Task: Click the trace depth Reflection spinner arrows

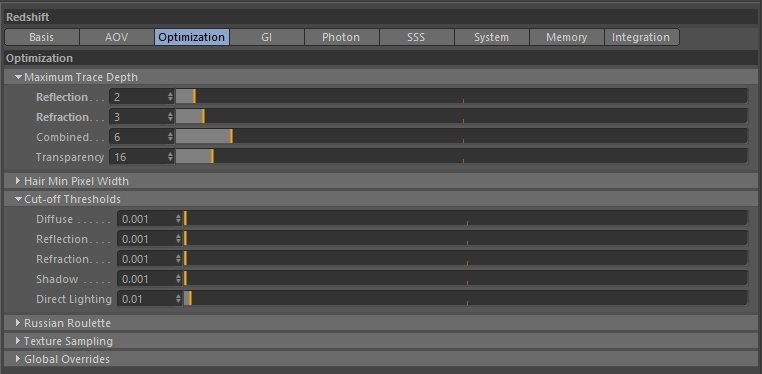Action: pyautogui.click(x=170, y=97)
